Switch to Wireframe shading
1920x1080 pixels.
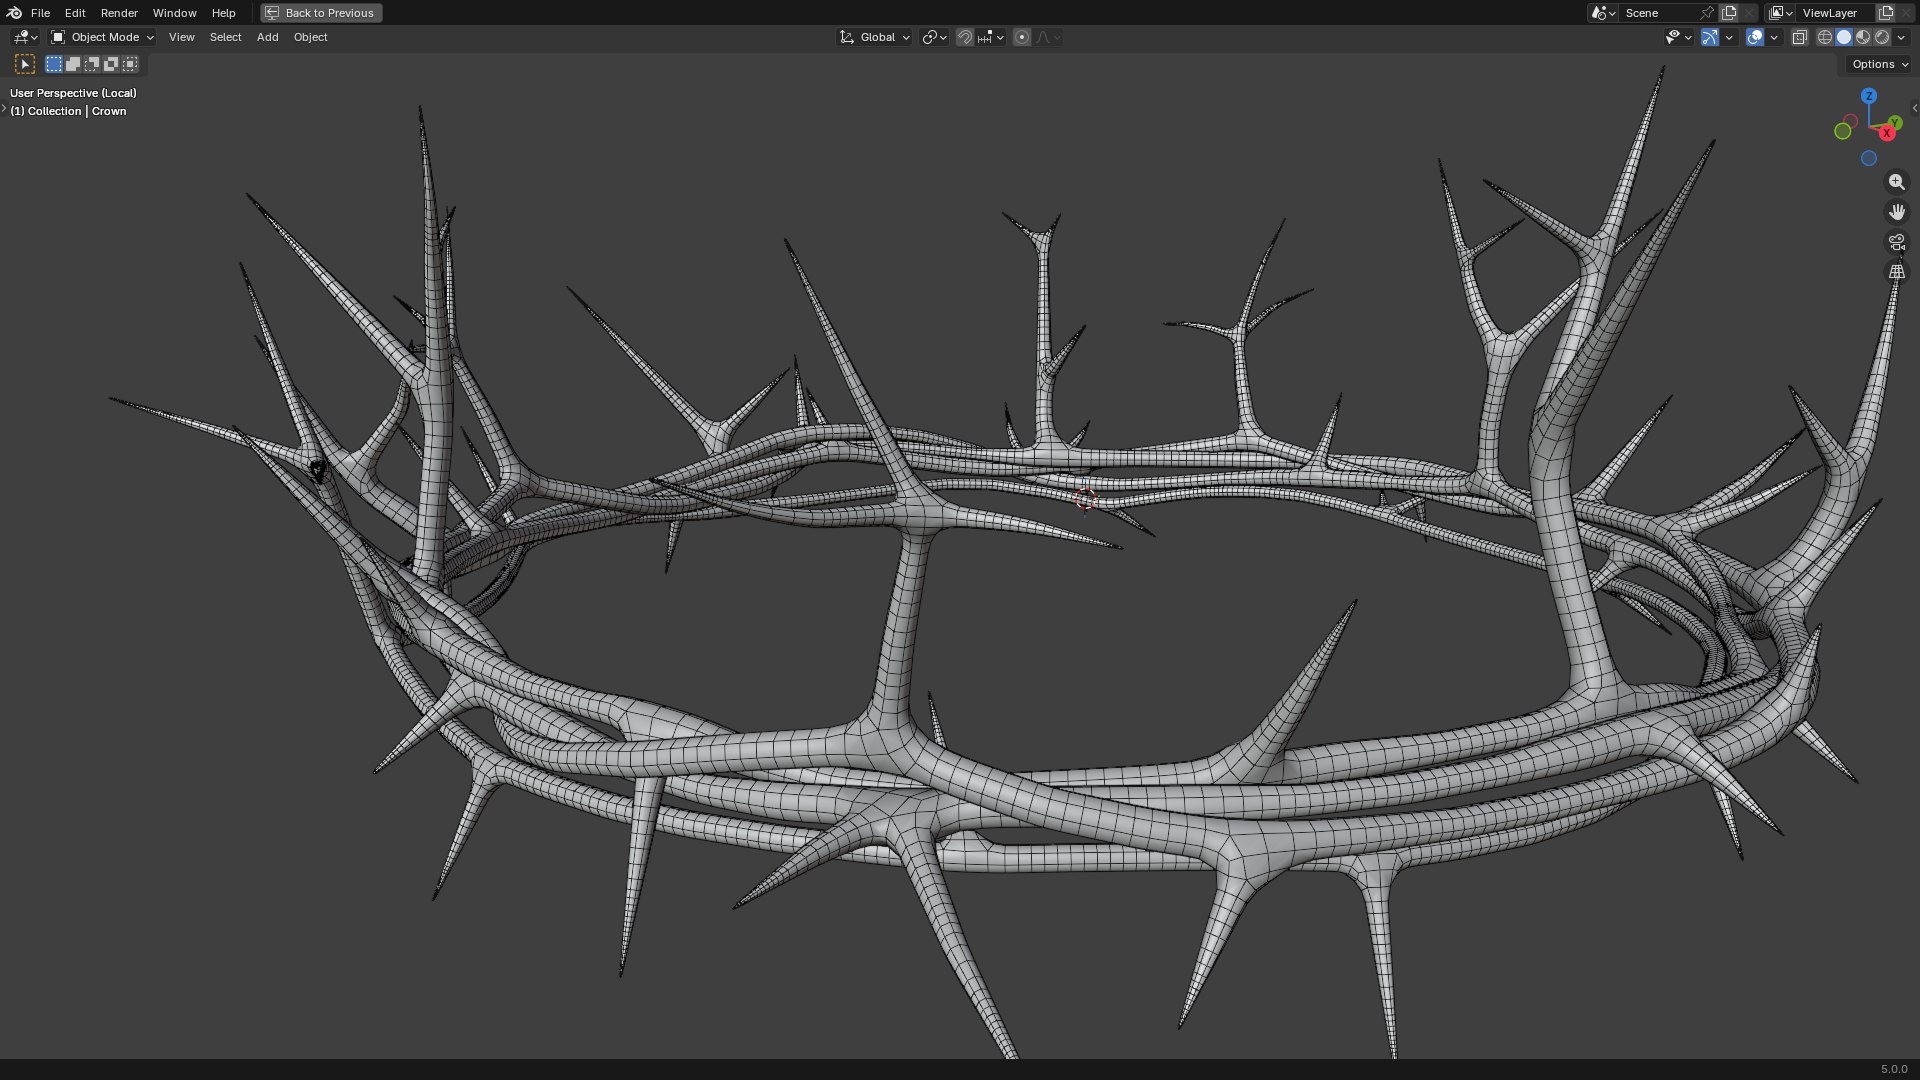[x=1825, y=37]
